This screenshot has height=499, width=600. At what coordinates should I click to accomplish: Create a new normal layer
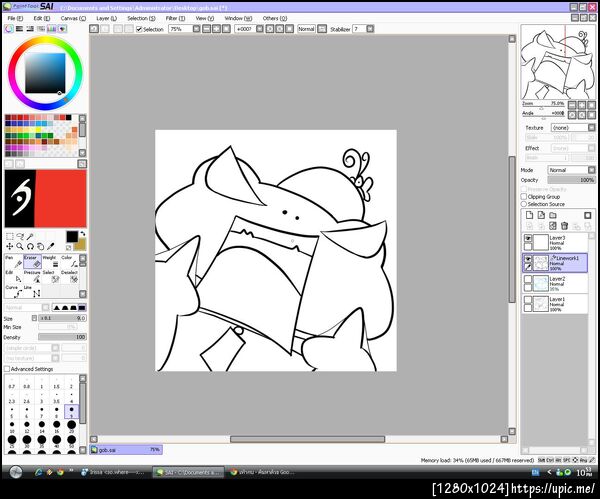[x=530, y=215]
